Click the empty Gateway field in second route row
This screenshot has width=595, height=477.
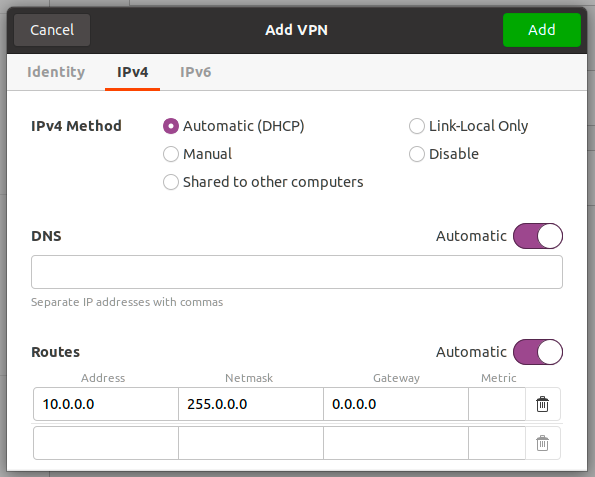coord(396,443)
